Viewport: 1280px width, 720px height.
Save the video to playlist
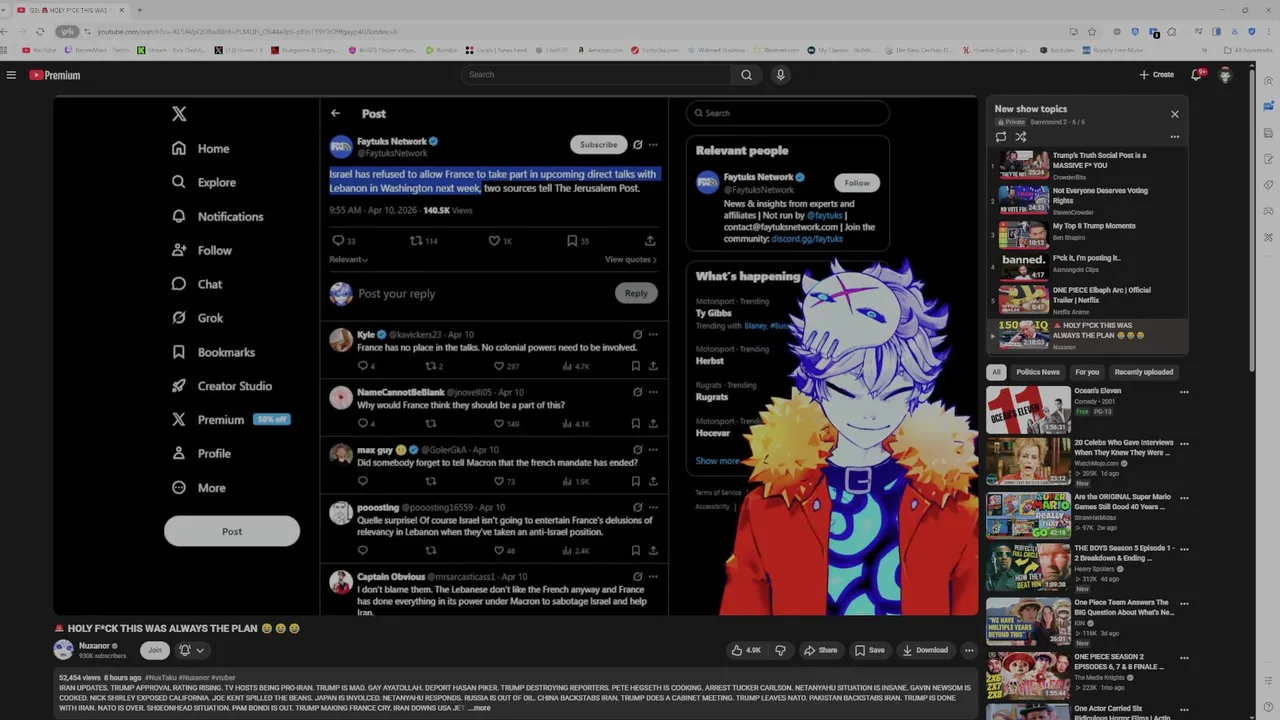click(x=869, y=650)
